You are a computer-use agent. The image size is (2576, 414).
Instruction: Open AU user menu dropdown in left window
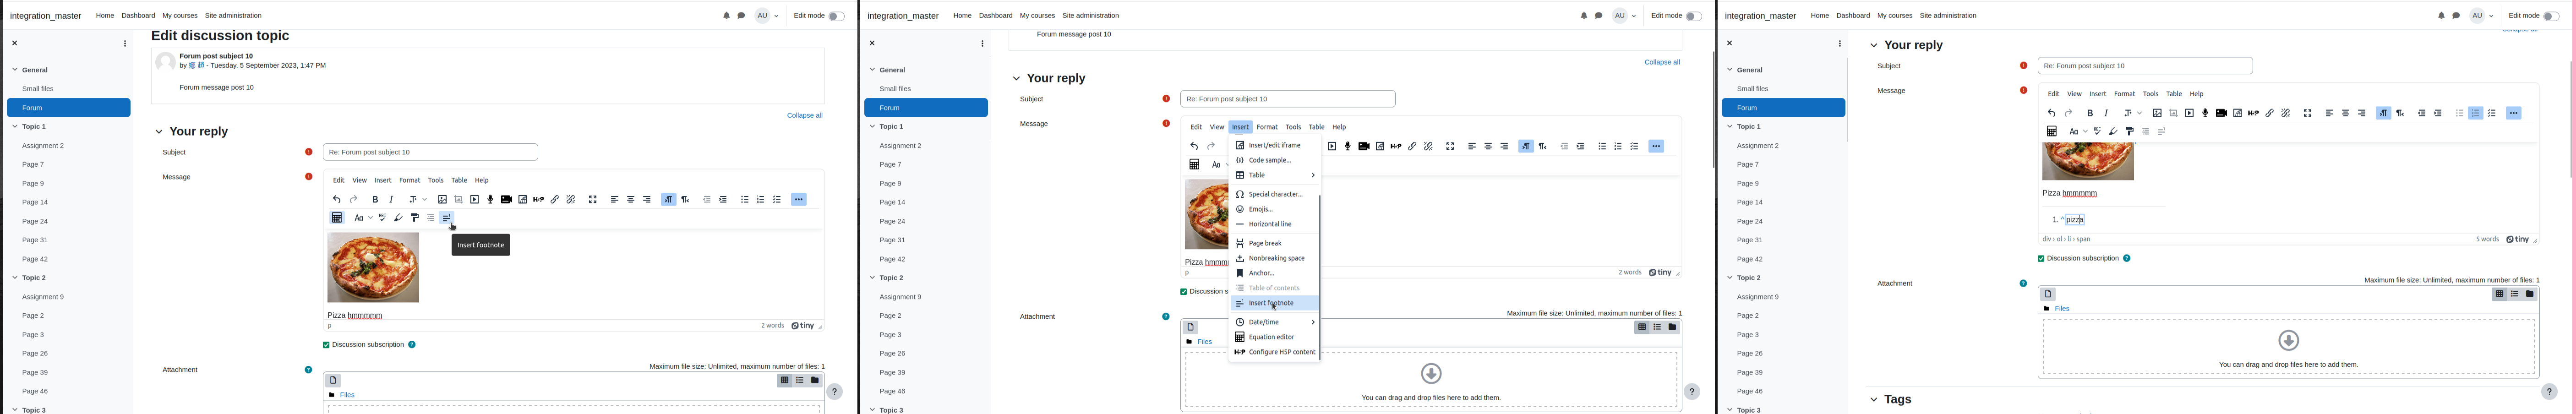[768, 16]
